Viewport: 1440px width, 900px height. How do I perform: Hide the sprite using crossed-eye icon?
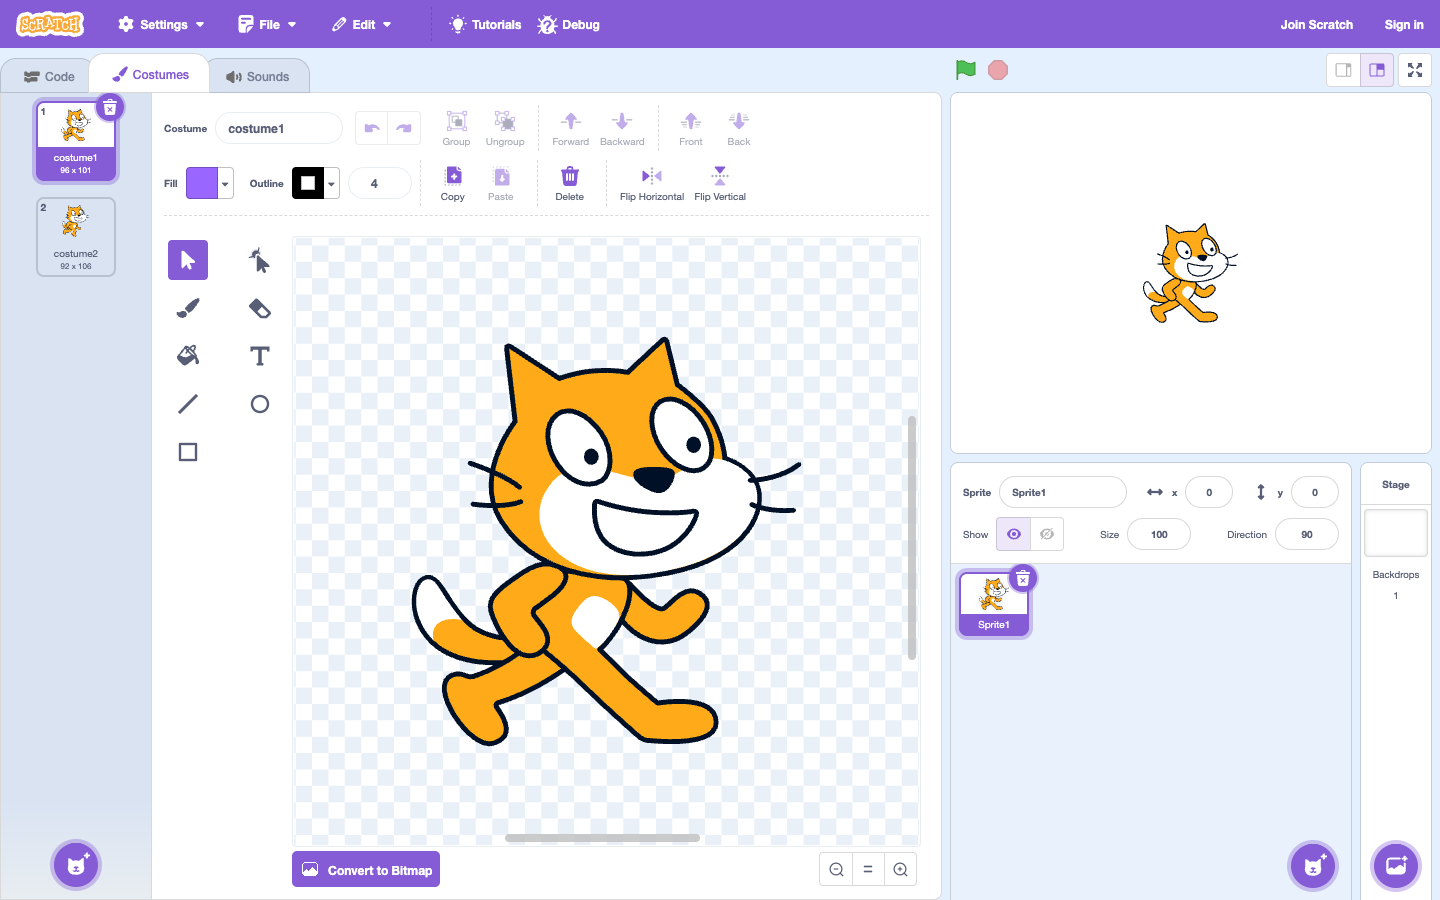(1047, 534)
